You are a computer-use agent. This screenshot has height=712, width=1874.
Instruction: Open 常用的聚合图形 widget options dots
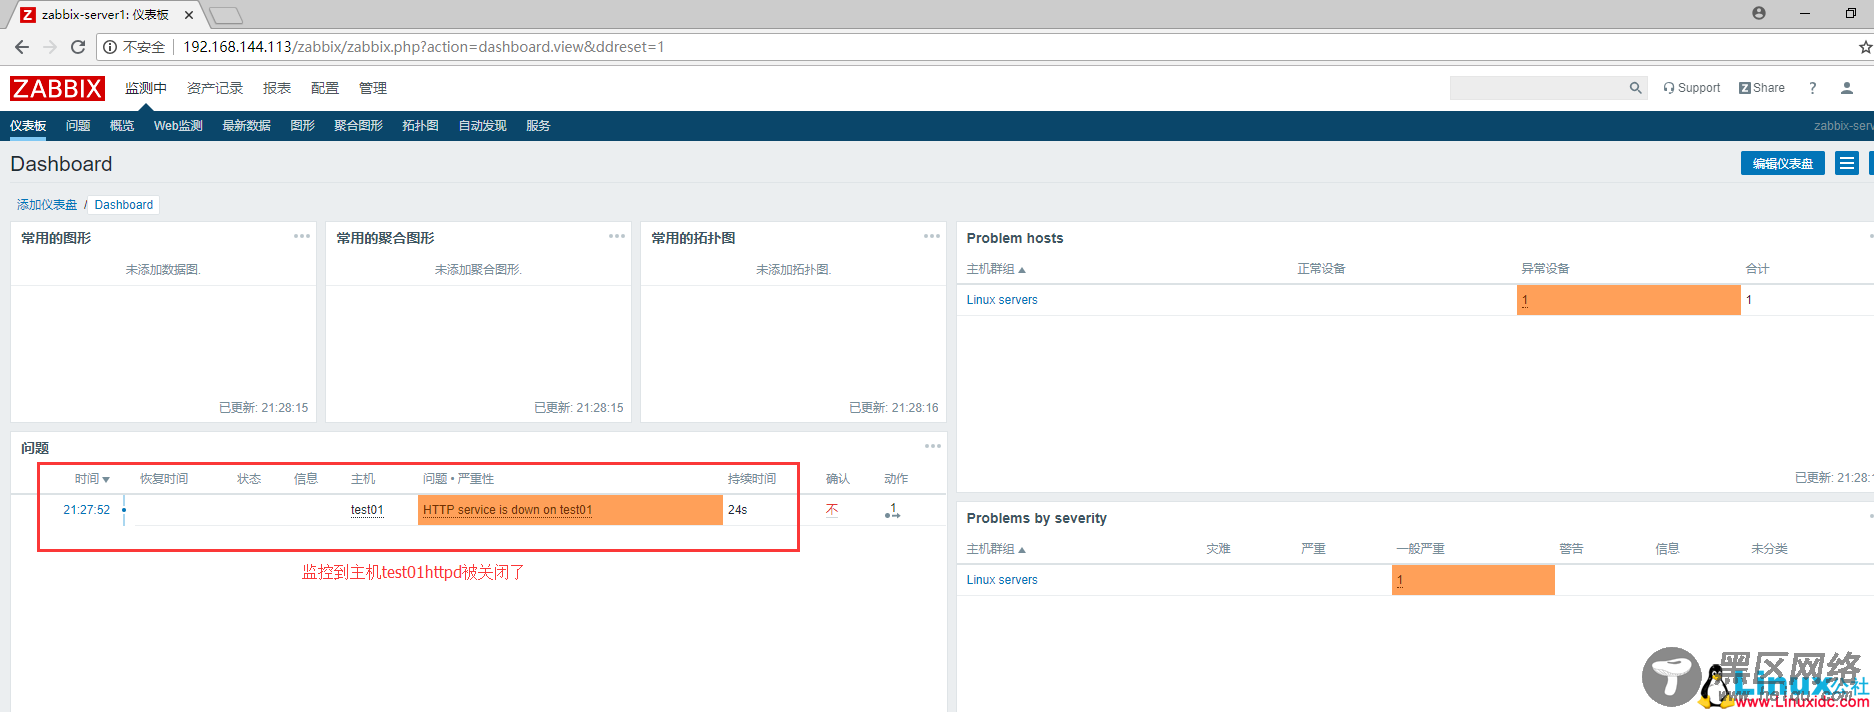(617, 236)
